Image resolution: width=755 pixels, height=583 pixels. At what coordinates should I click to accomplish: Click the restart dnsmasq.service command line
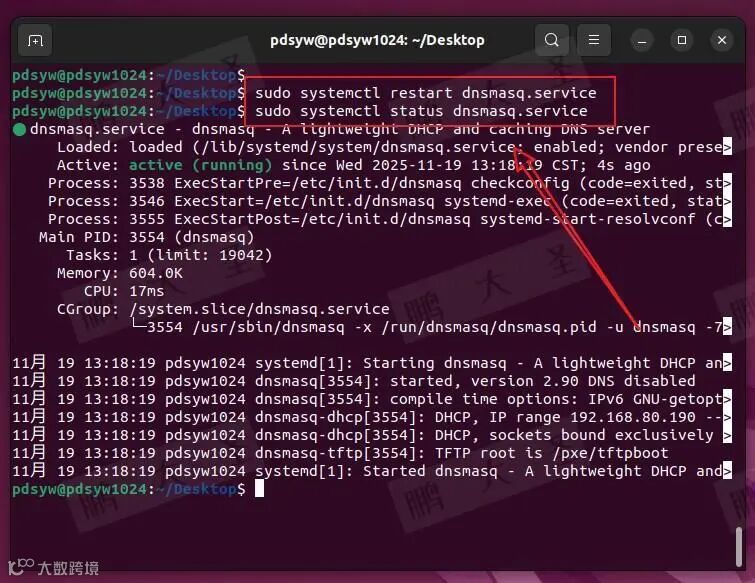click(426, 93)
